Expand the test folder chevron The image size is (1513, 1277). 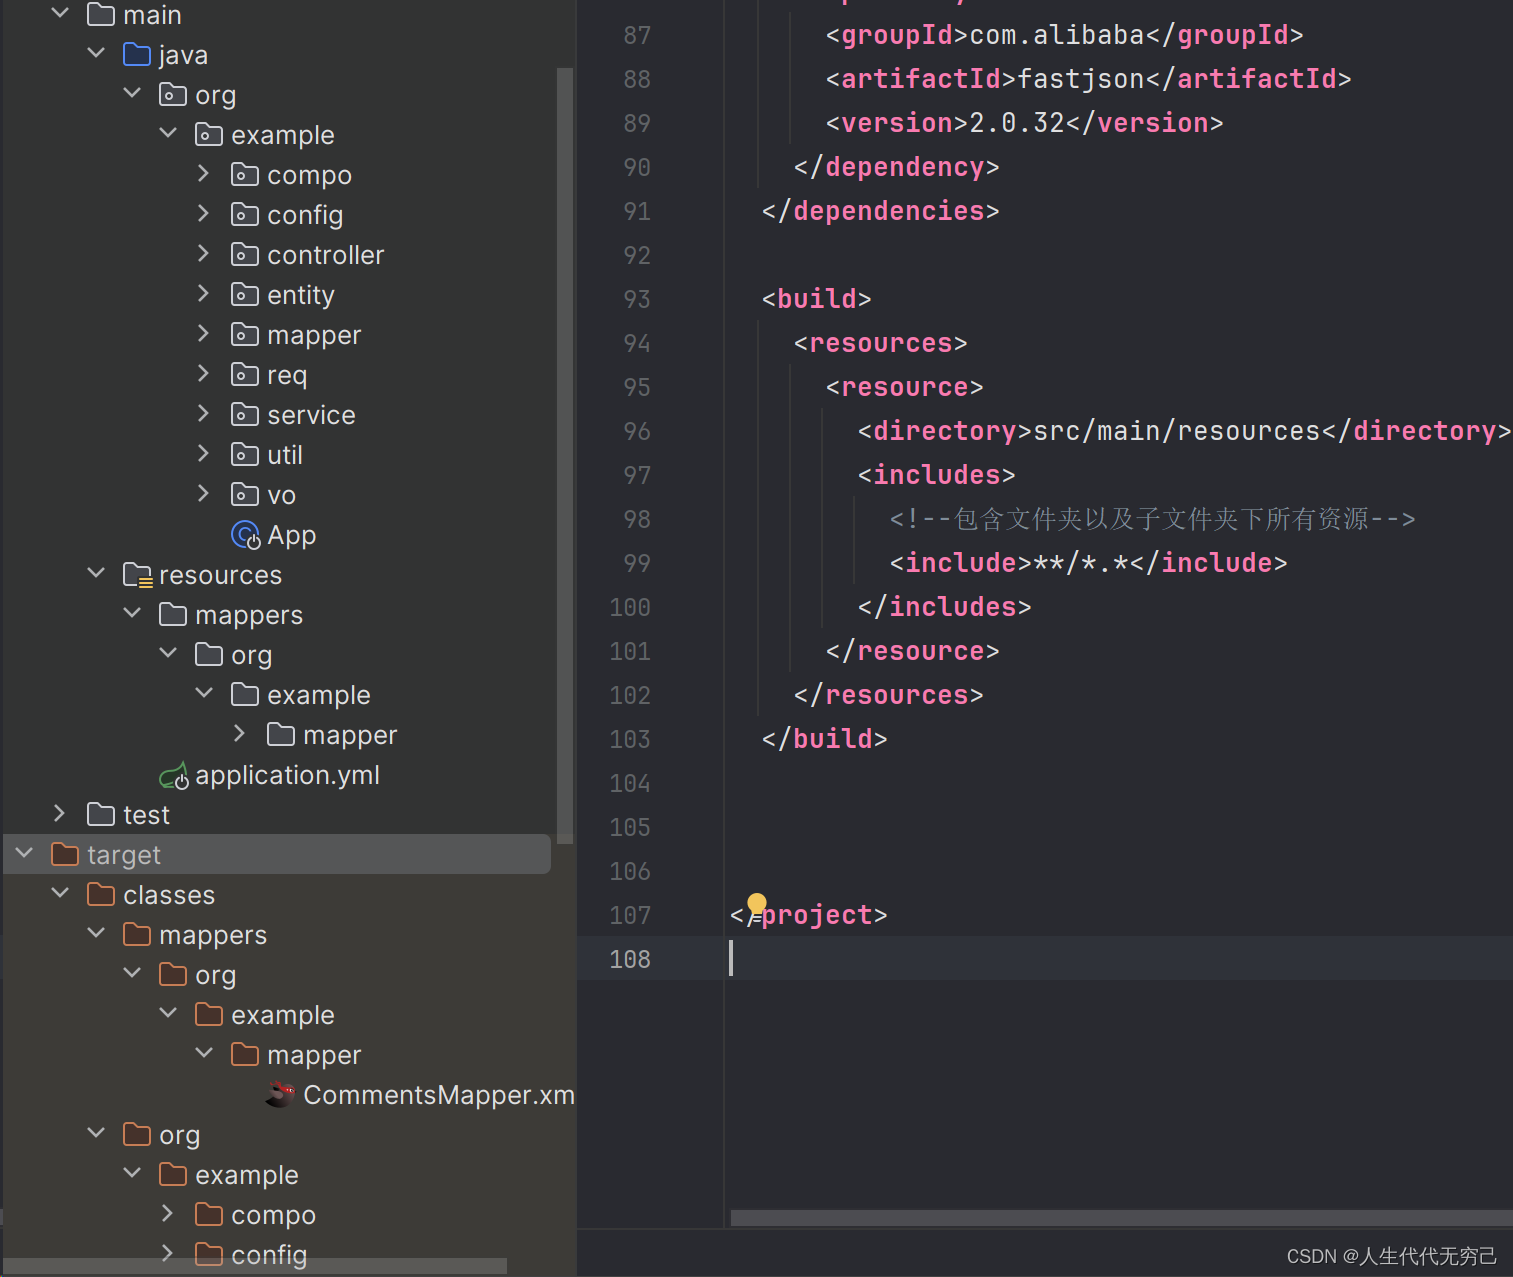pyautogui.click(x=60, y=814)
